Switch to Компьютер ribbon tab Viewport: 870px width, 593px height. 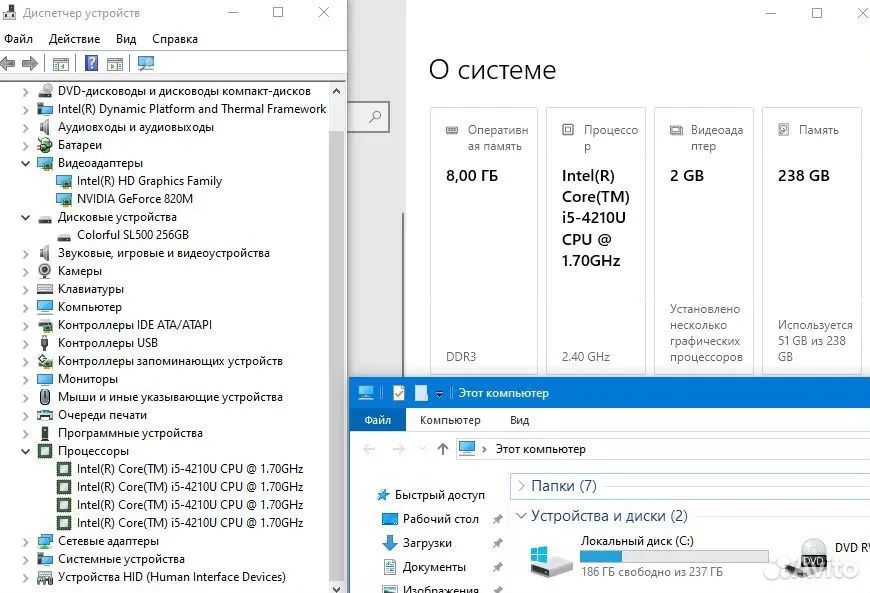click(x=450, y=420)
